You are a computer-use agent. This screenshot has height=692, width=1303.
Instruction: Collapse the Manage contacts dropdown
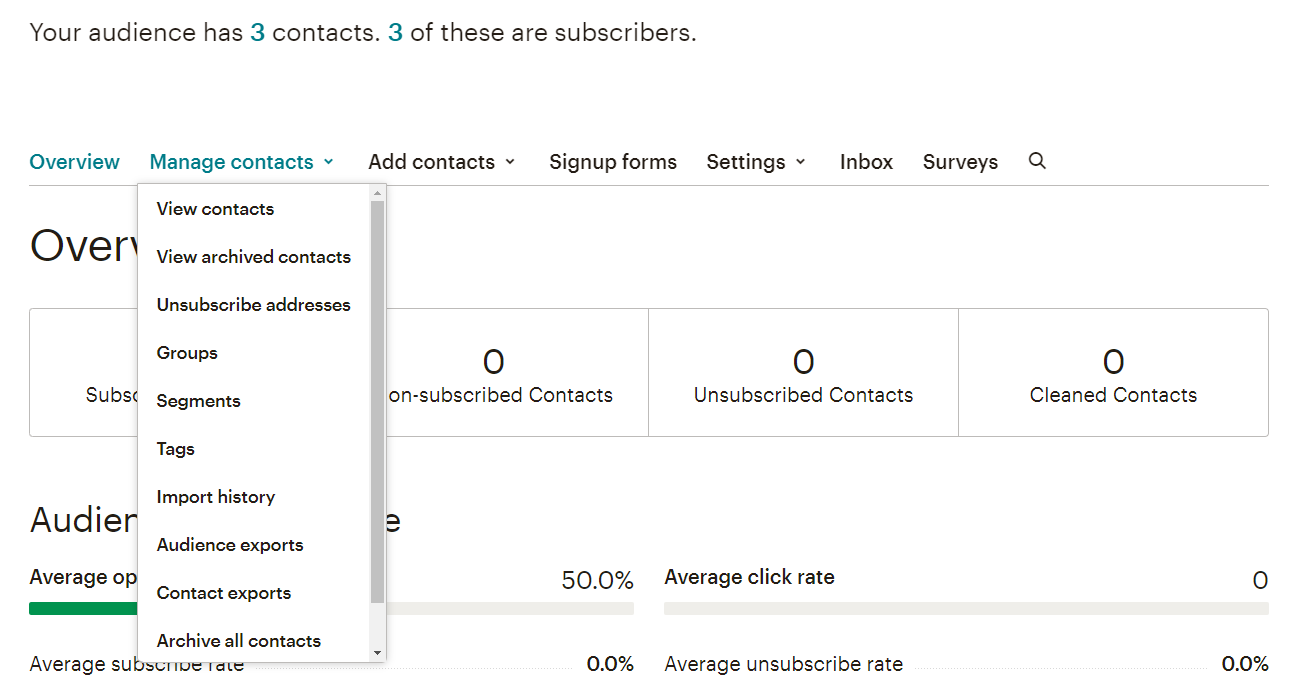241,162
